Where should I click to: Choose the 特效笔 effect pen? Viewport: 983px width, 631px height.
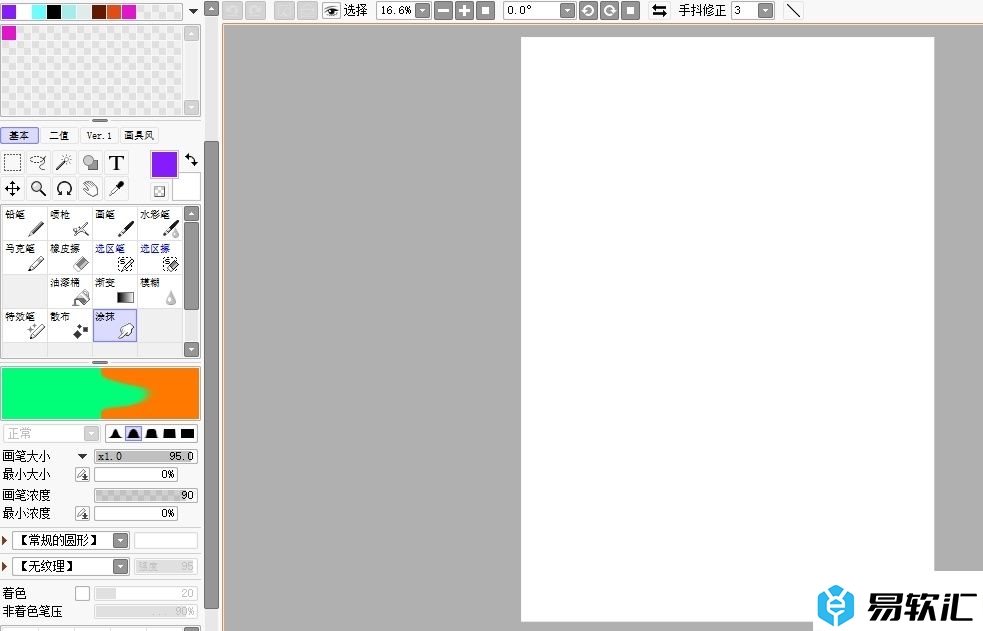pyautogui.click(x=24, y=325)
